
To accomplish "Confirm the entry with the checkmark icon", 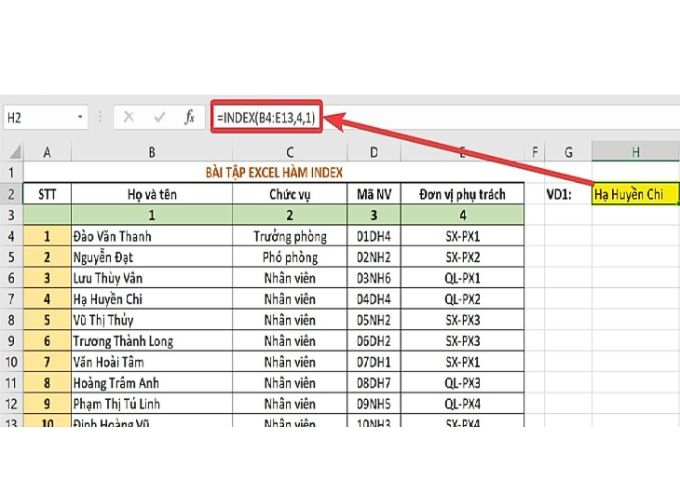I will (x=159, y=117).
